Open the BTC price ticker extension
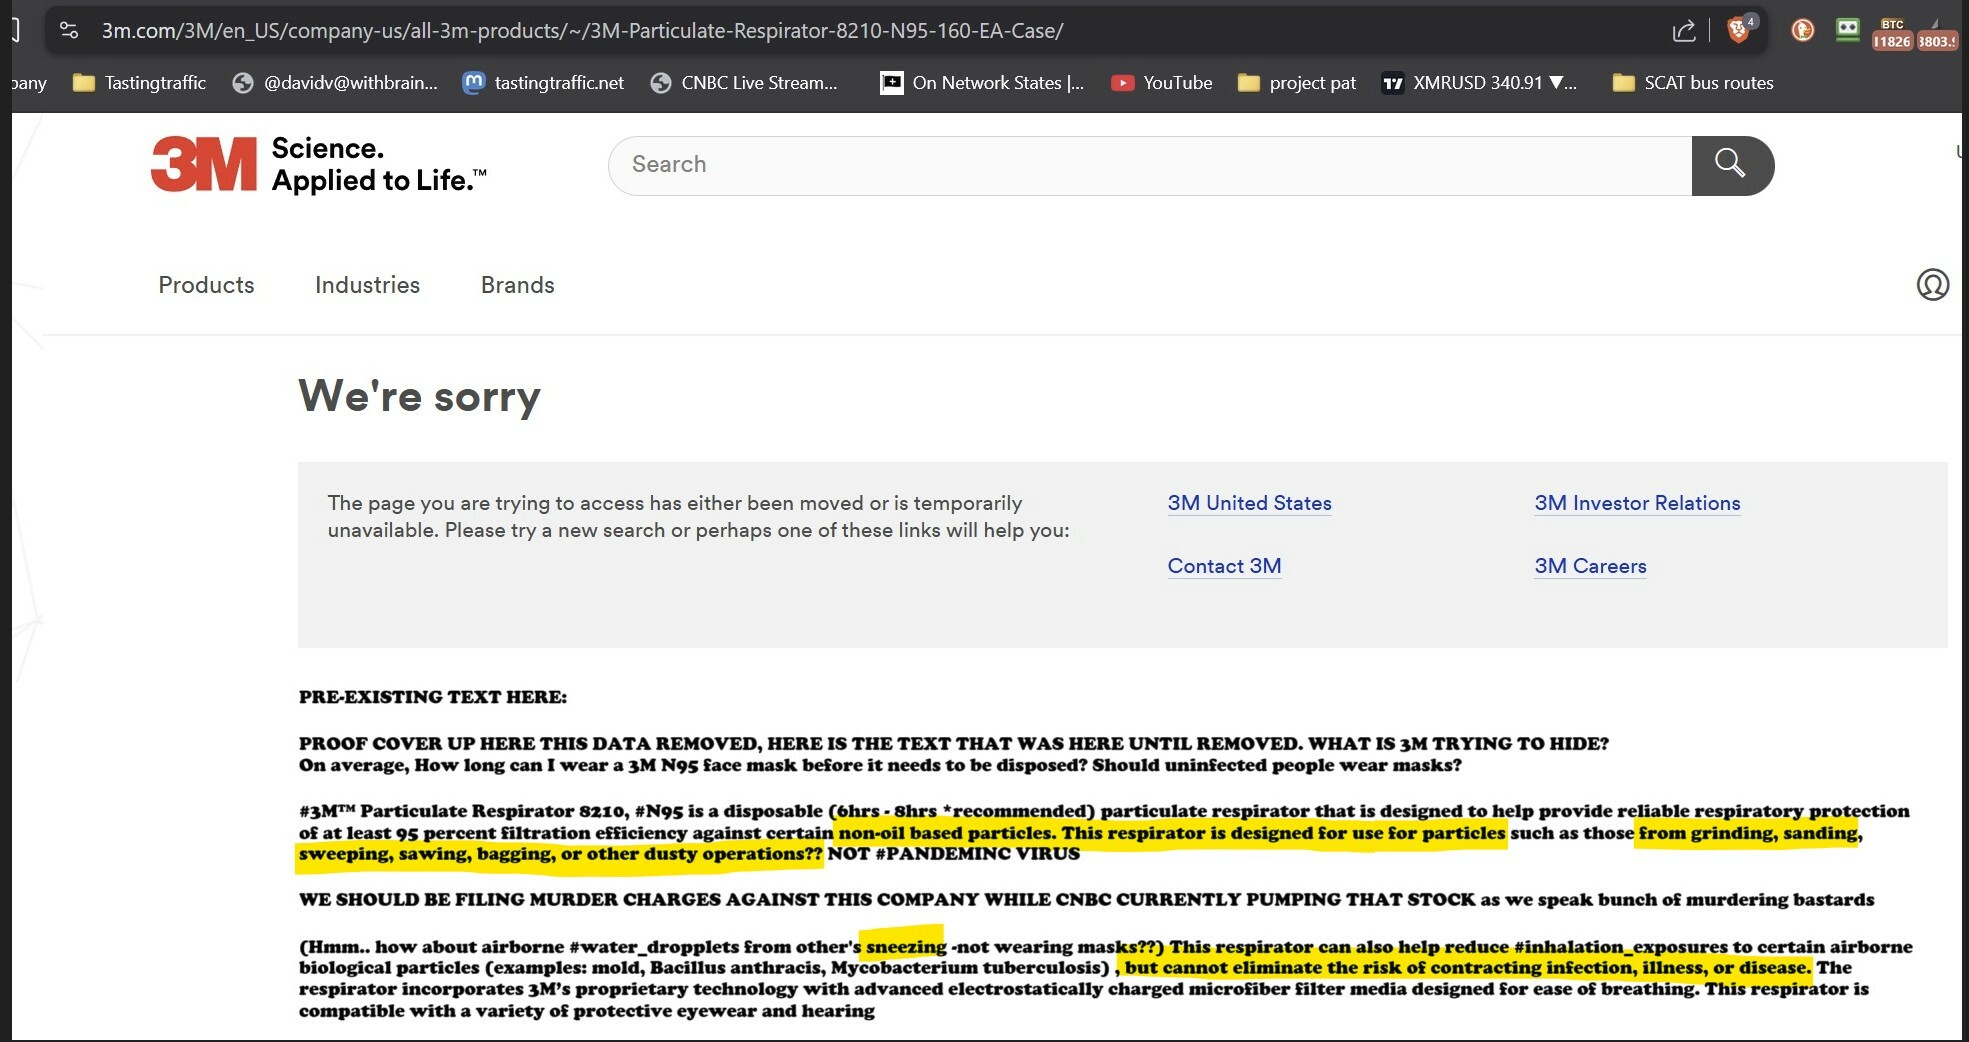The height and width of the screenshot is (1042, 1969). [1892, 34]
